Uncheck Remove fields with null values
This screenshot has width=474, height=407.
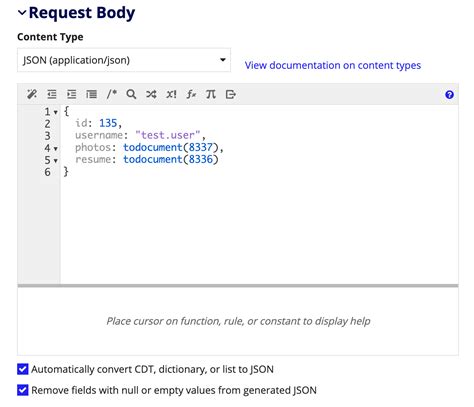click(23, 390)
